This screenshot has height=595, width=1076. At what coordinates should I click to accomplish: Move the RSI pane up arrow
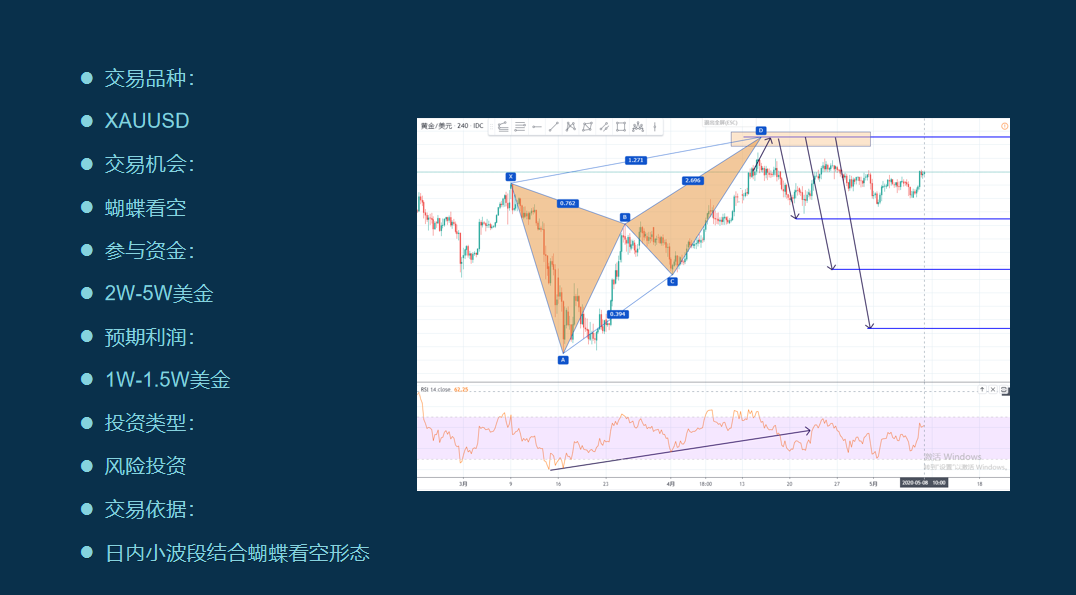(x=982, y=390)
